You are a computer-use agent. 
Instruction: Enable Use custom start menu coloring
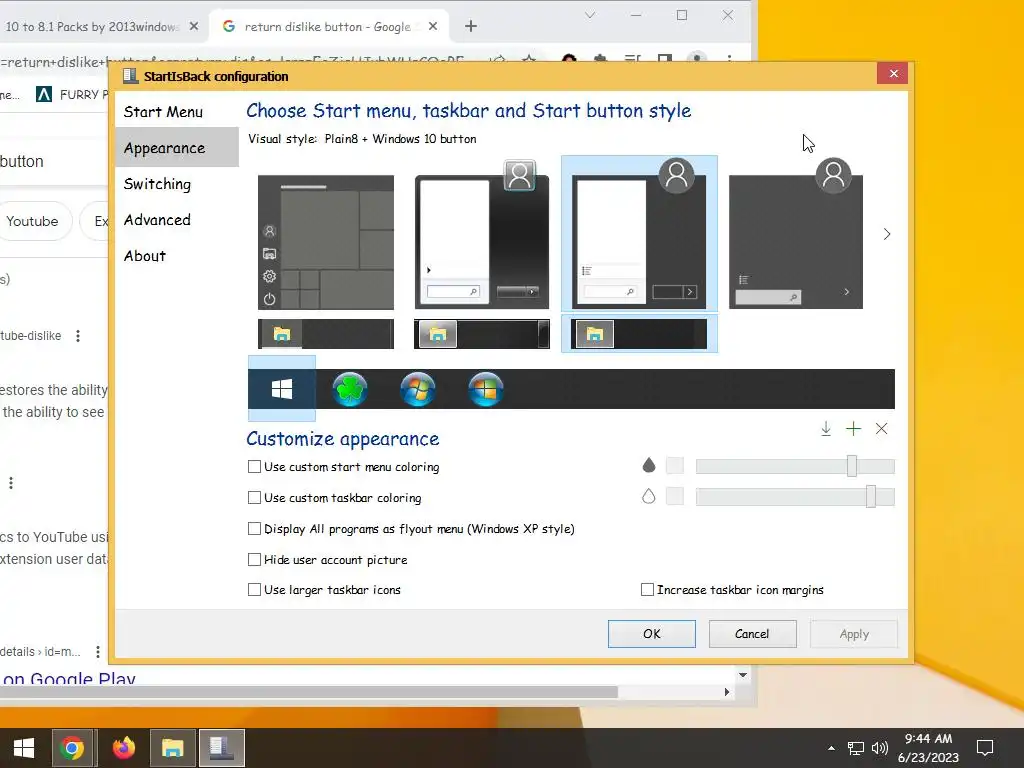pos(255,467)
